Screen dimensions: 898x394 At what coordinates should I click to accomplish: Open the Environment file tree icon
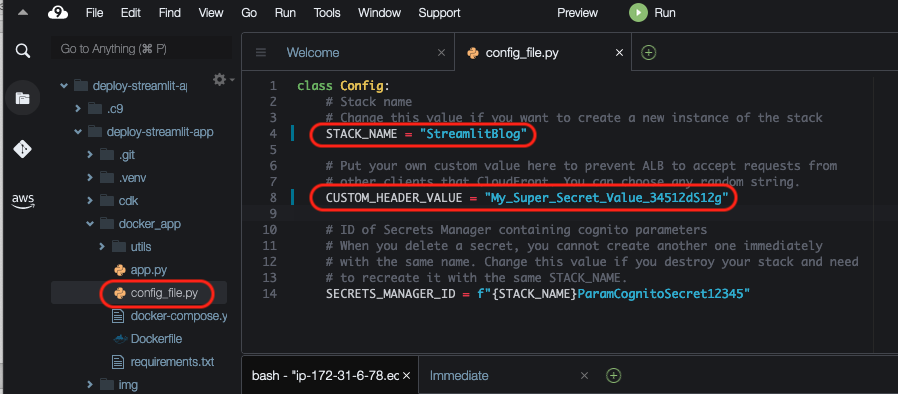pos(22,98)
